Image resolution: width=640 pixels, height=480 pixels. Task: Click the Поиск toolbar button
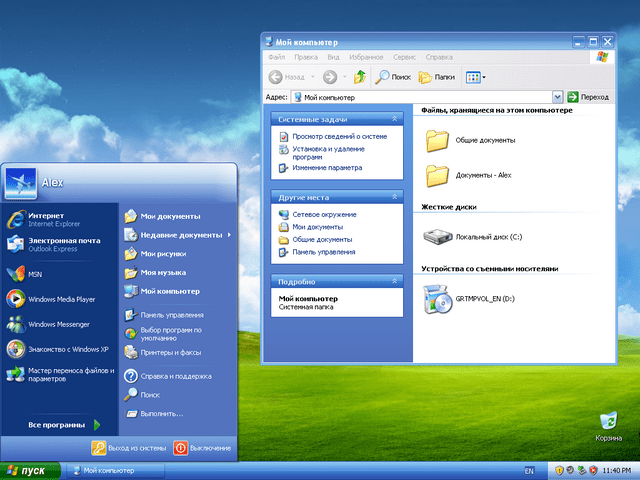click(393, 77)
